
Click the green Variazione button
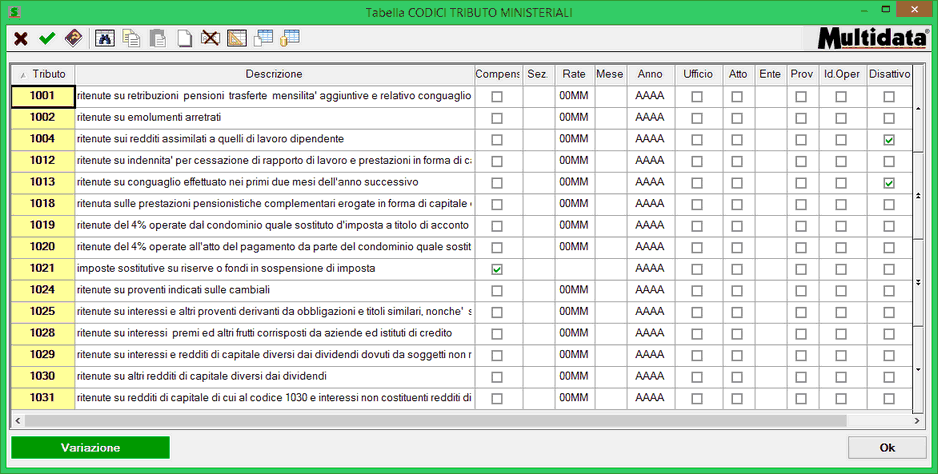[x=90, y=448]
